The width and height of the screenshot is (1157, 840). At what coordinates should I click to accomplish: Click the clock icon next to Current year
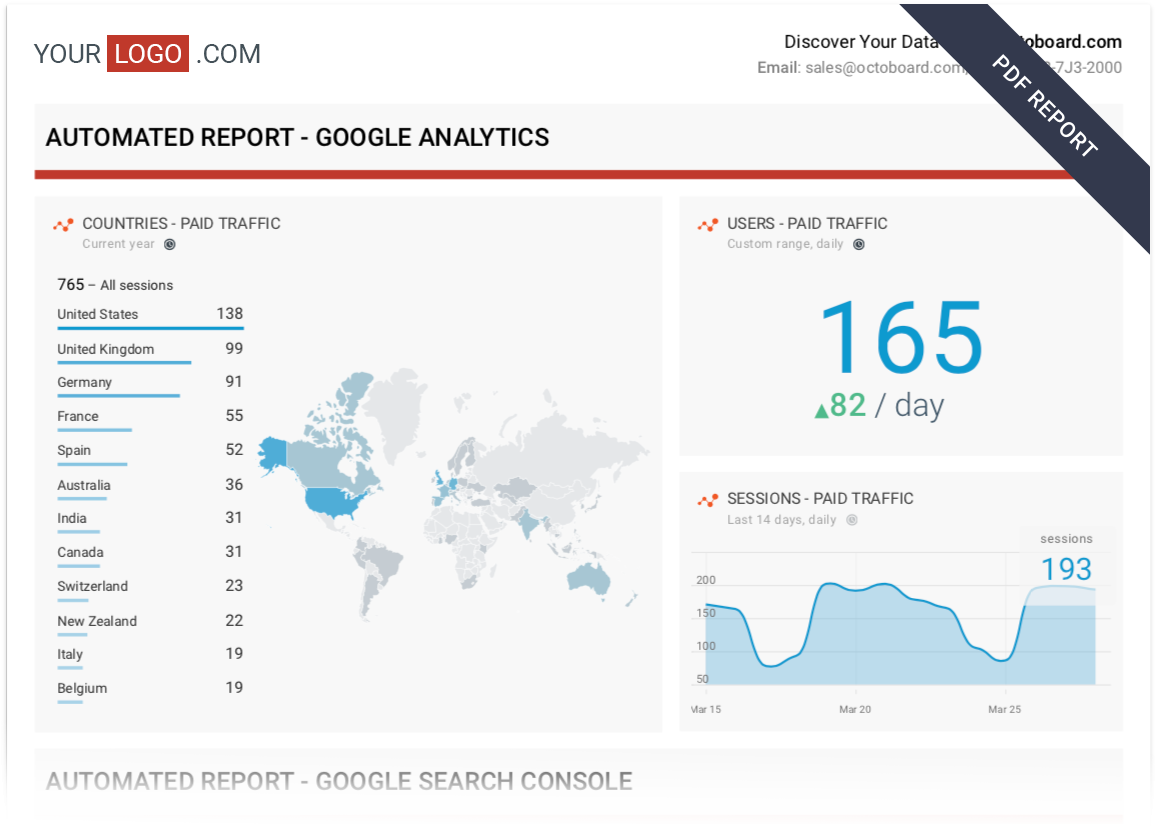click(170, 244)
